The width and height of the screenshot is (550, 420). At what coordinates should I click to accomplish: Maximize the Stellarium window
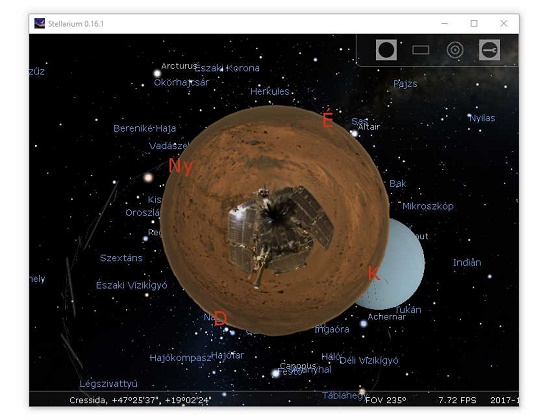pos(474,24)
